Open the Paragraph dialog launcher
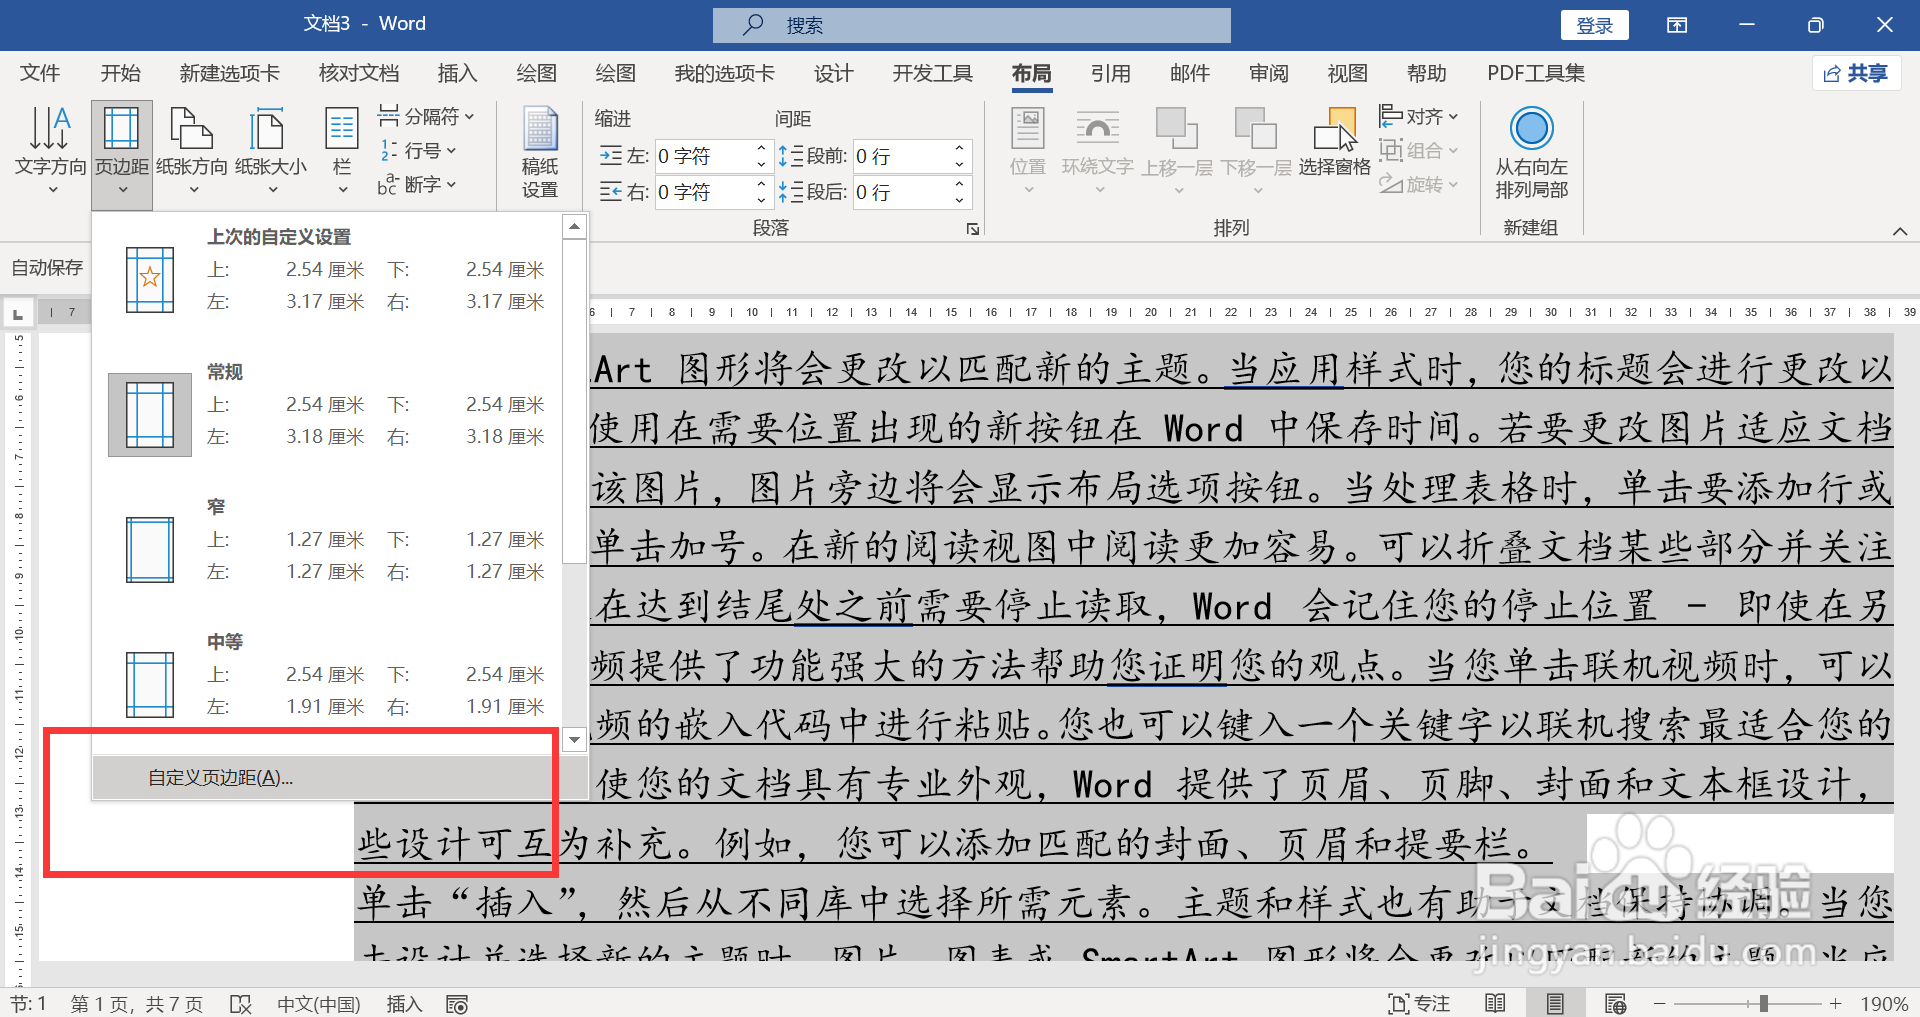Image resolution: width=1920 pixels, height=1017 pixels. coord(973,229)
